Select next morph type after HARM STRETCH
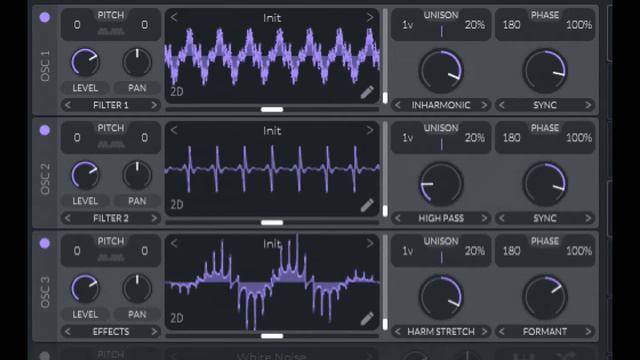This screenshot has height=360, width=640. [x=484, y=331]
